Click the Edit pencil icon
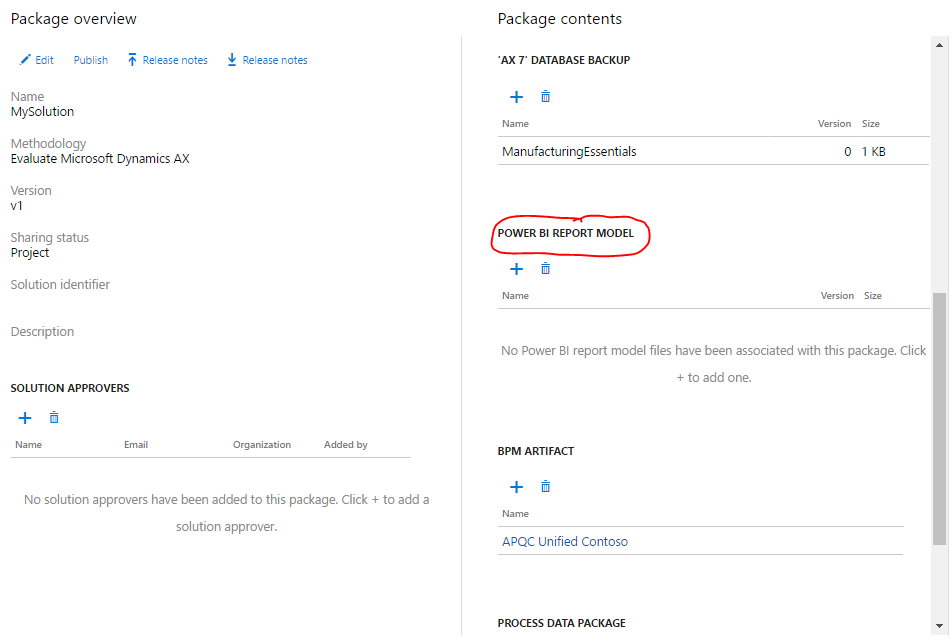 25,60
